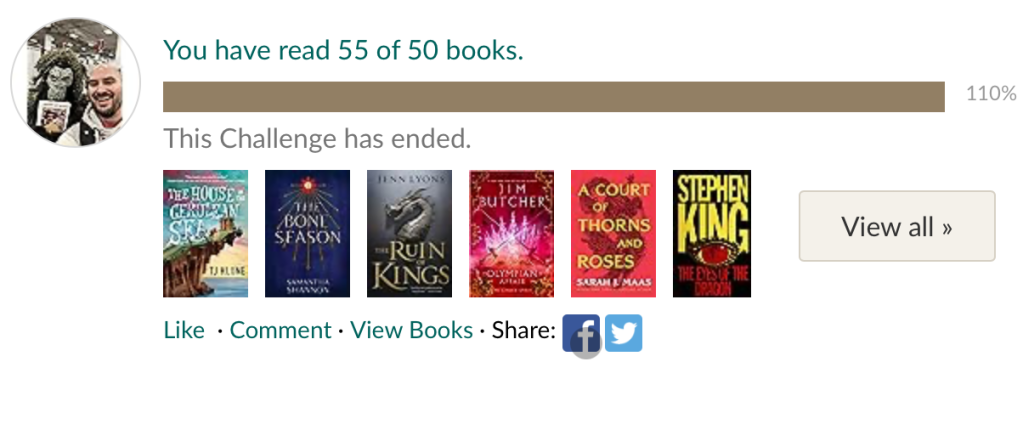Open The Bone Season book cover
Image resolution: width=1023 pixels, height=424 pixels.
click(x=307, y=234)
